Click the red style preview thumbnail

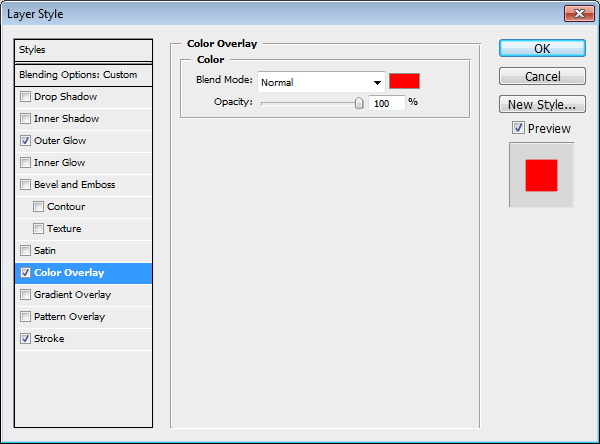[x=541, y=175]
